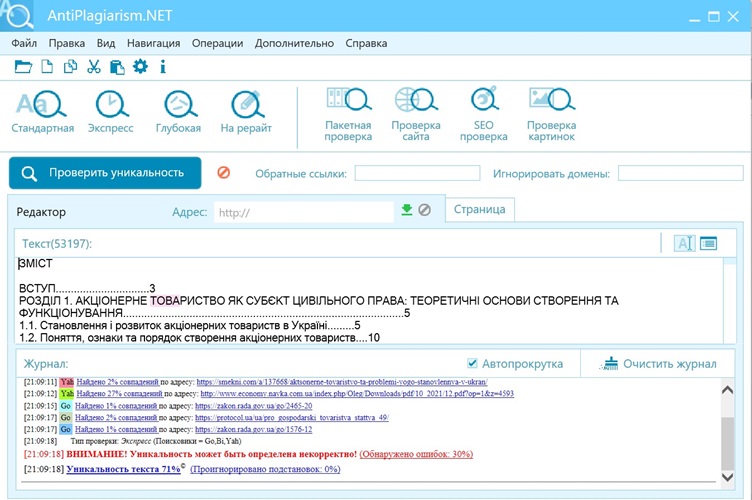
Task: Click the 1.2. Поняття, ознаки line
Action: (x=199, y=338)
